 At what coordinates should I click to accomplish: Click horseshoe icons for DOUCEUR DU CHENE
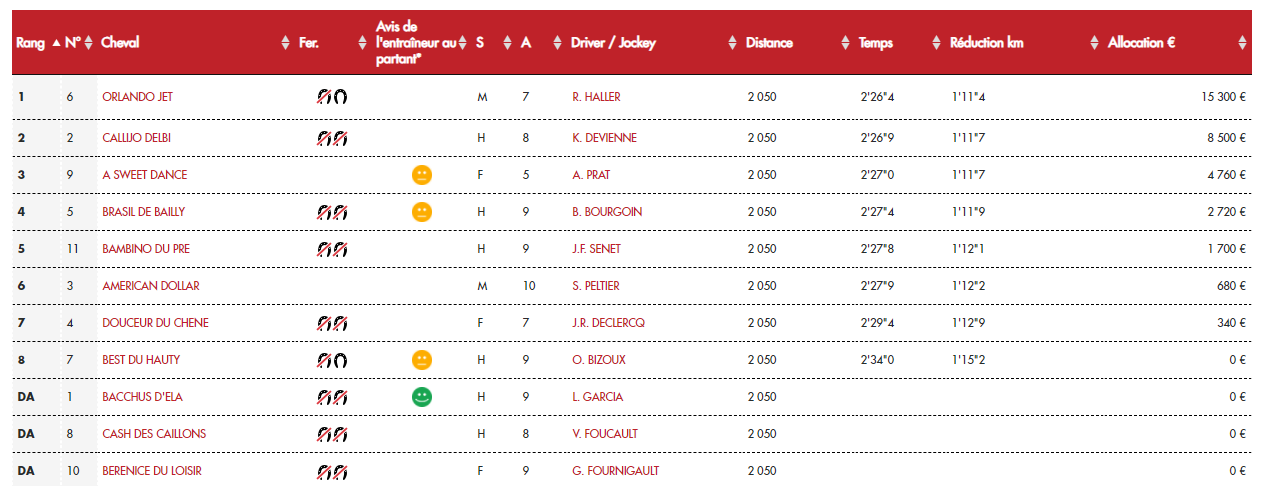click(332, 323)
